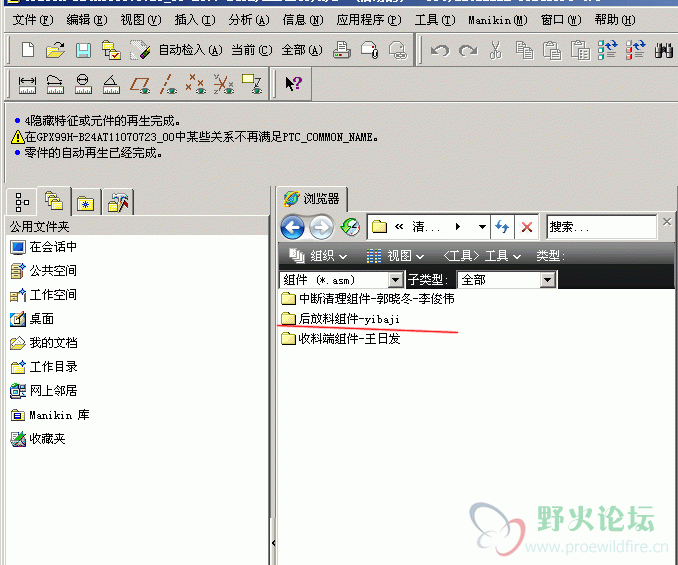Toggle datum axis display icon
The image size is (678, 565).
tap(168, 84)
